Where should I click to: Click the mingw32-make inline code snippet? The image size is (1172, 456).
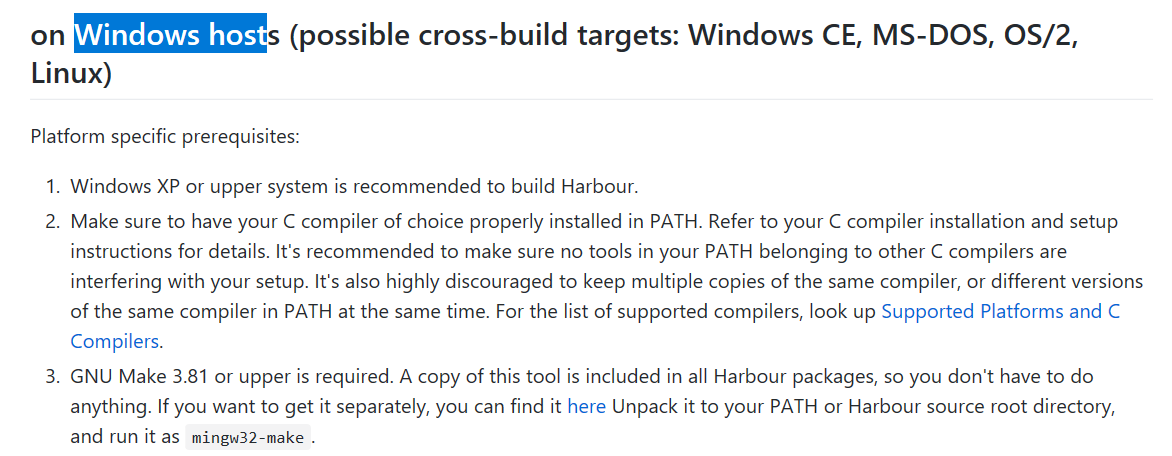click(247, 437)
